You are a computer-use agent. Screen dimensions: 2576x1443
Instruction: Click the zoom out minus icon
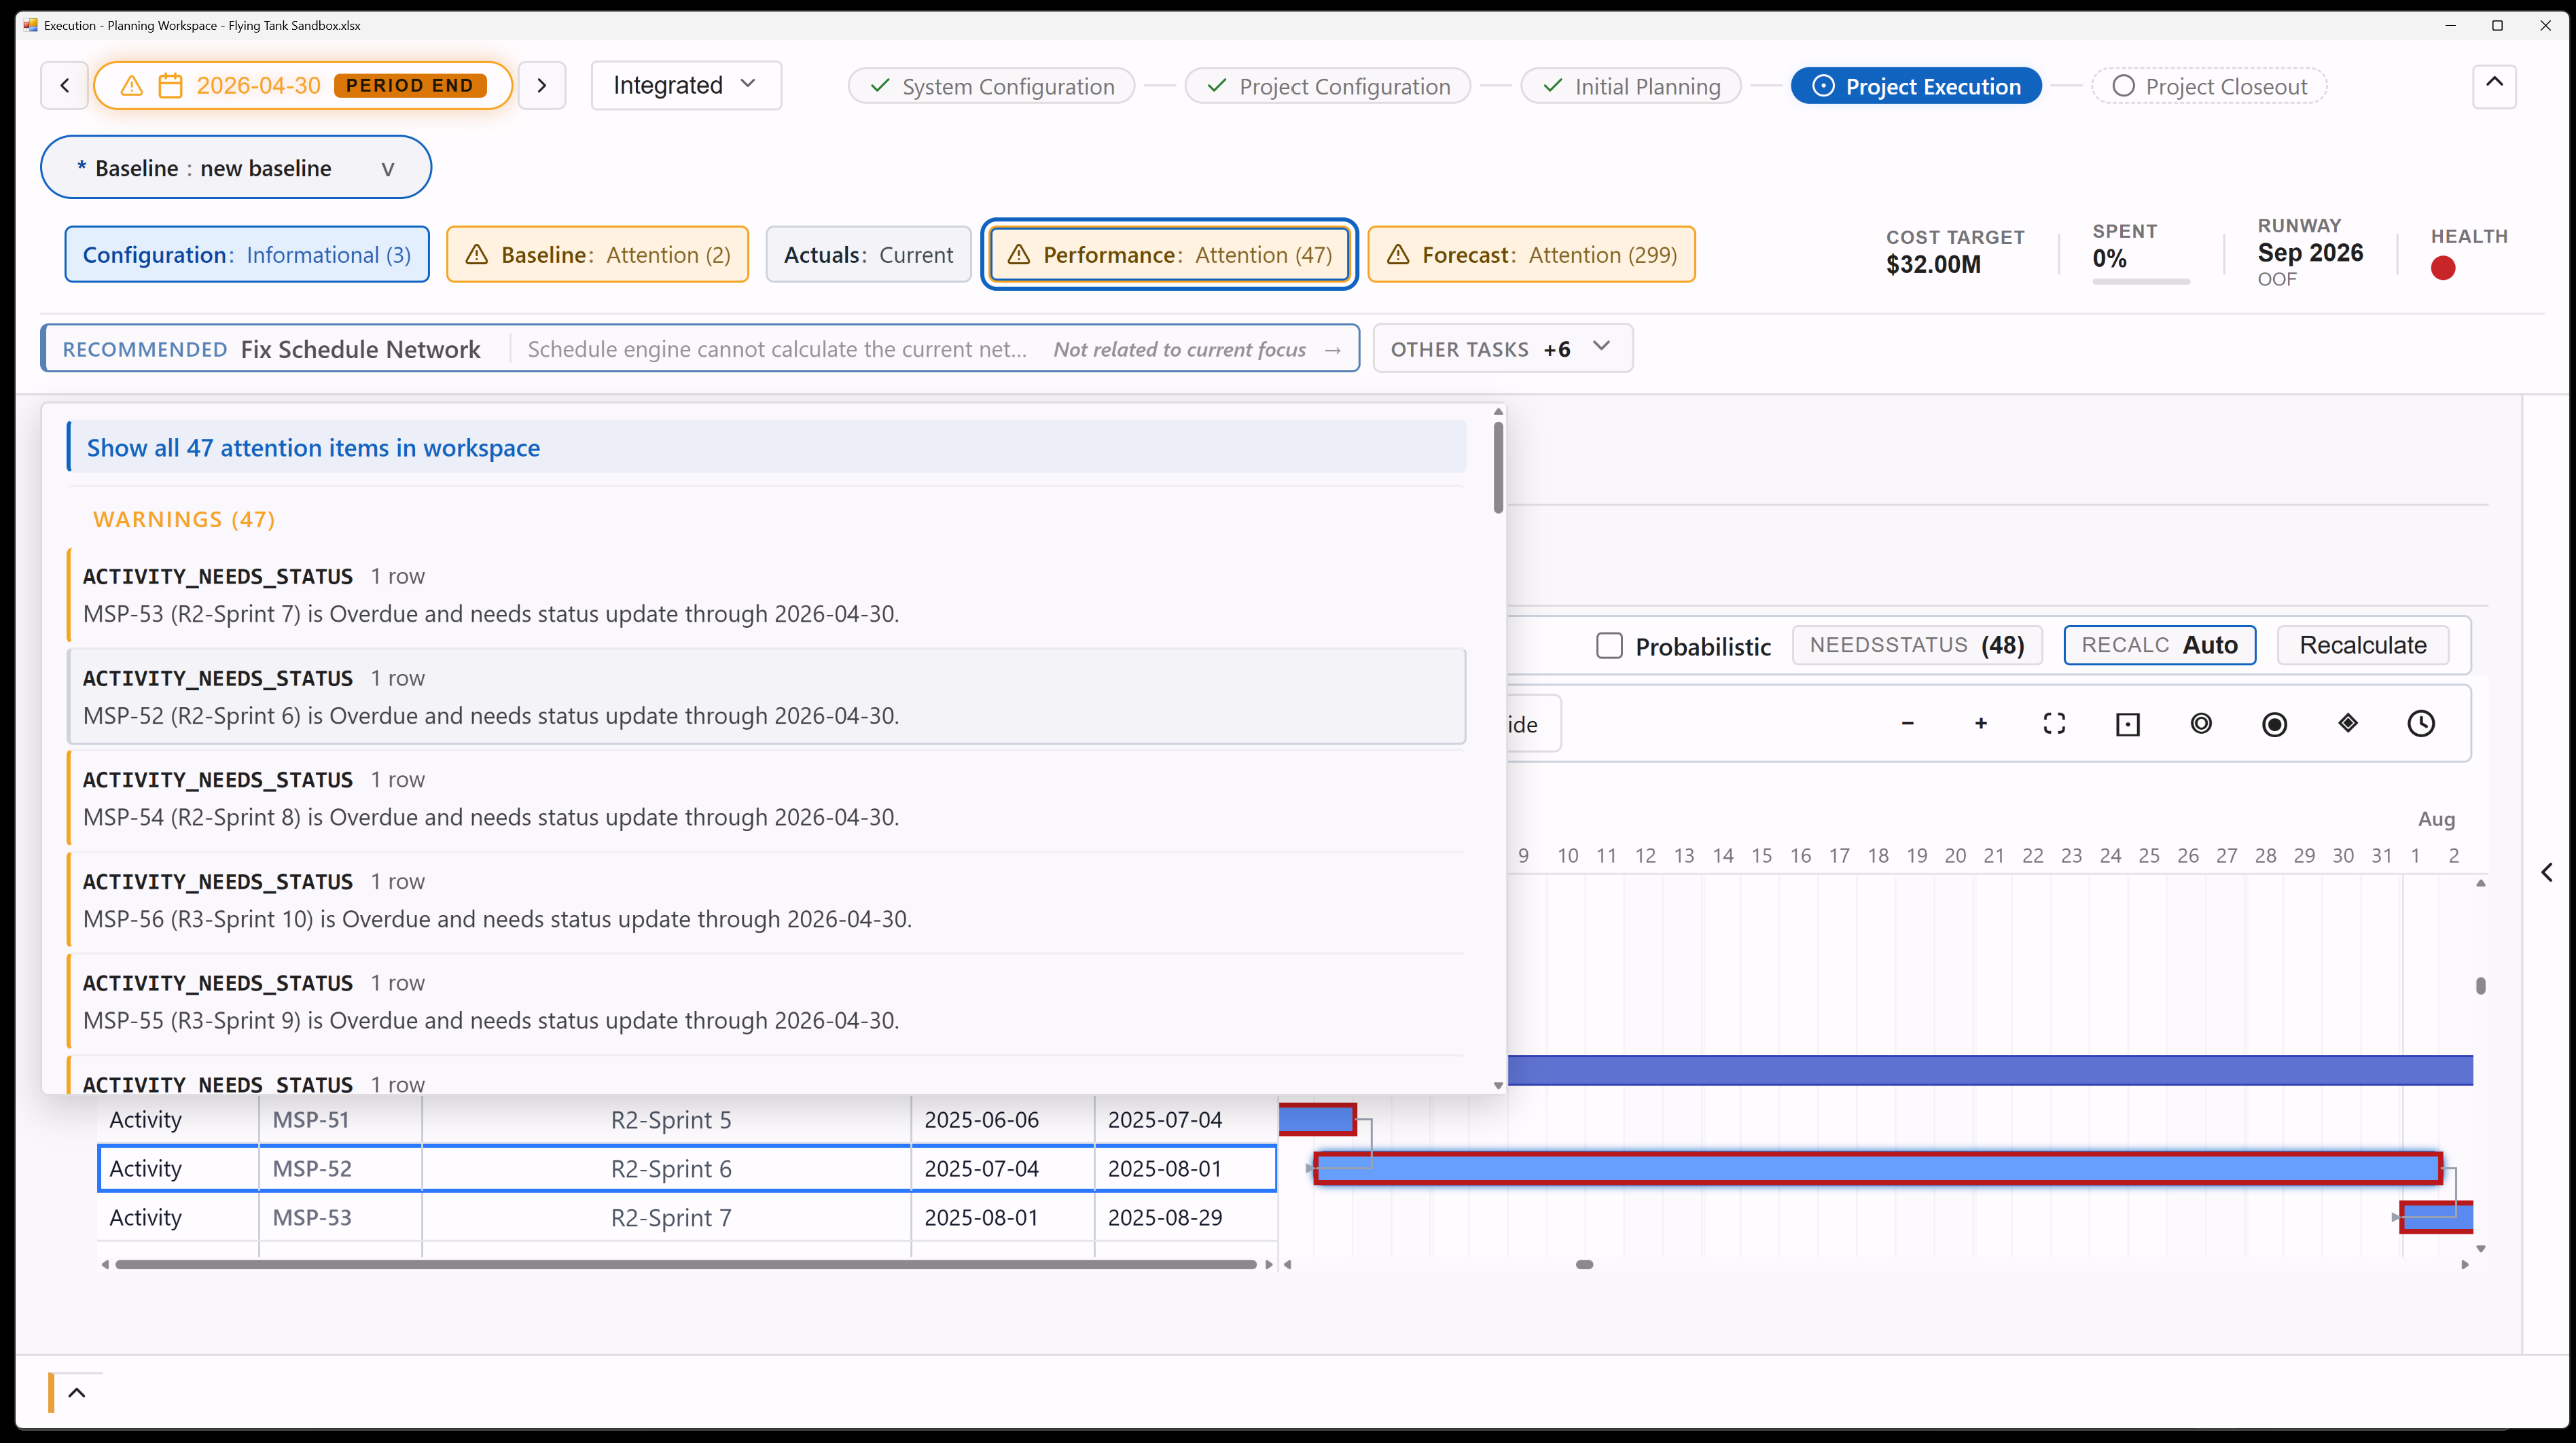[1907, 724]
